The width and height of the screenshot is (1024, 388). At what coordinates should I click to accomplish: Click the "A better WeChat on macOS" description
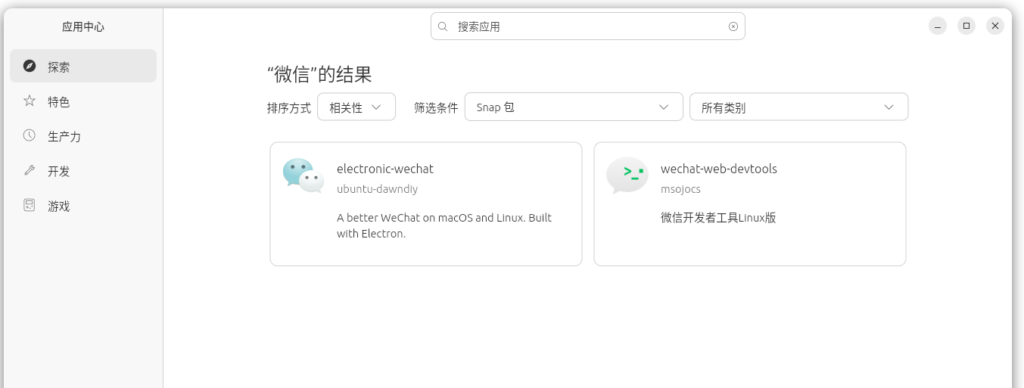tap(444, 225)
